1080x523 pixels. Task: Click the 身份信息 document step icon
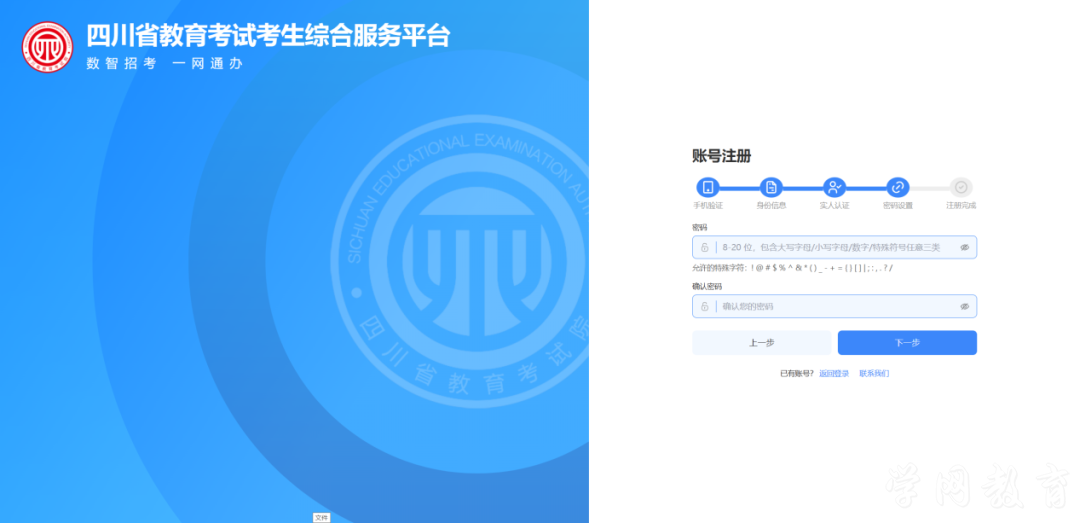click(x=771, y=187)
